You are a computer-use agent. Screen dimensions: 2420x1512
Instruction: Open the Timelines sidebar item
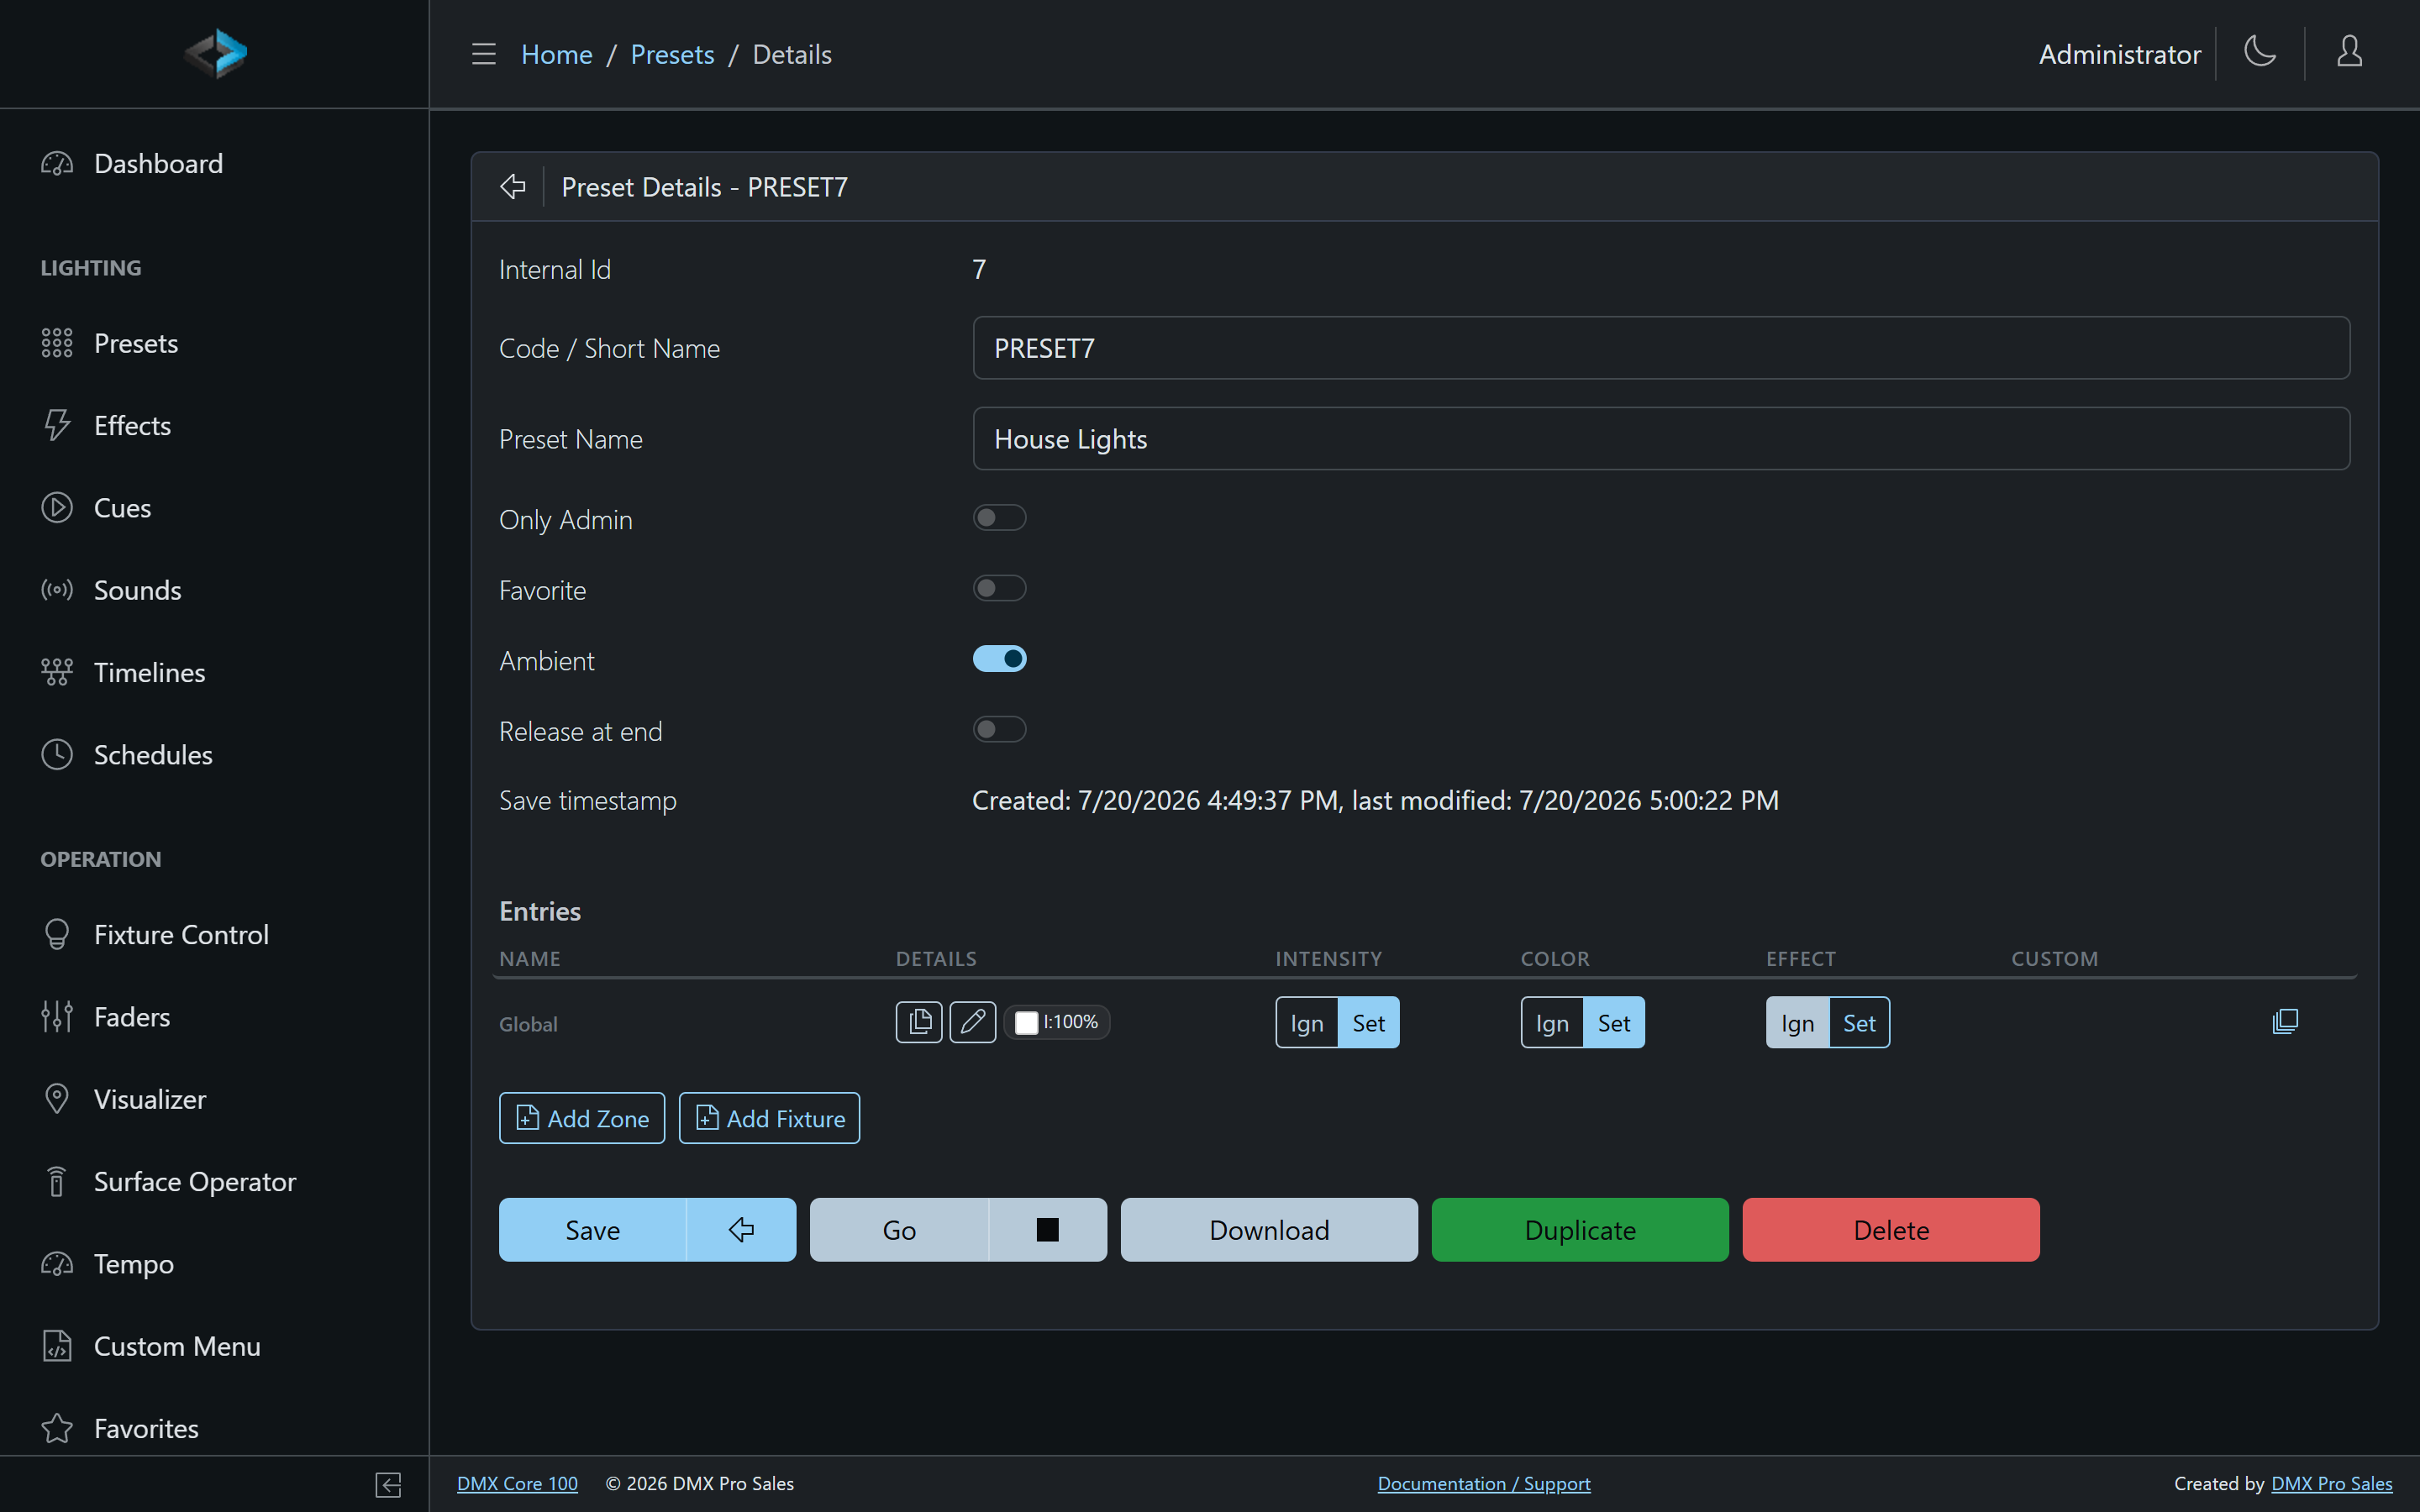coord(214,672)
